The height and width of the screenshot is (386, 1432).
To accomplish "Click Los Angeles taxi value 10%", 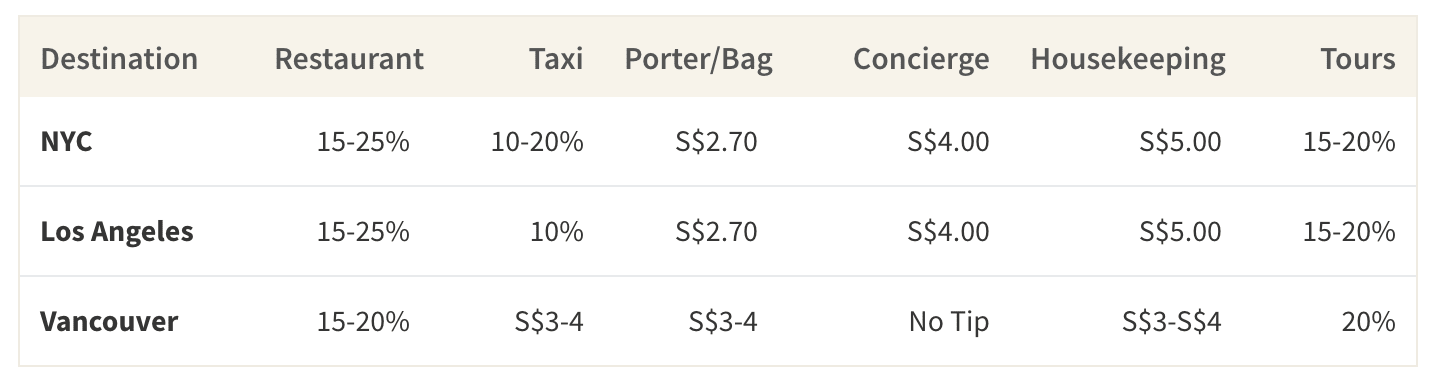I will click(x=557, y=232).
